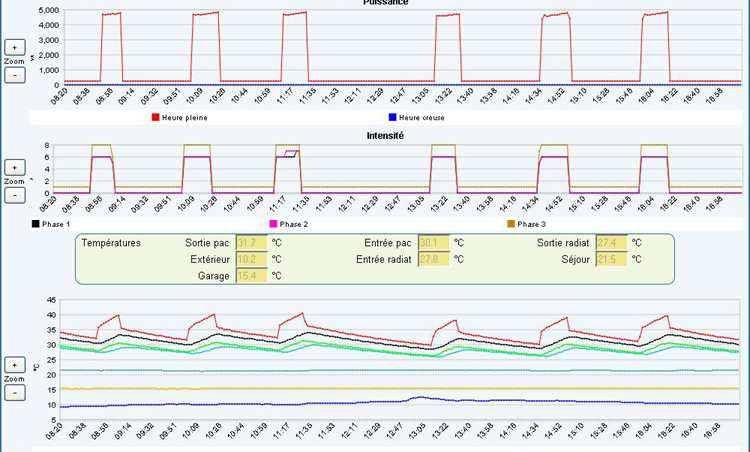Screen dimensions: 750x452
Task: Zoom in on the Puissance chart
Action: click(15, 47)
